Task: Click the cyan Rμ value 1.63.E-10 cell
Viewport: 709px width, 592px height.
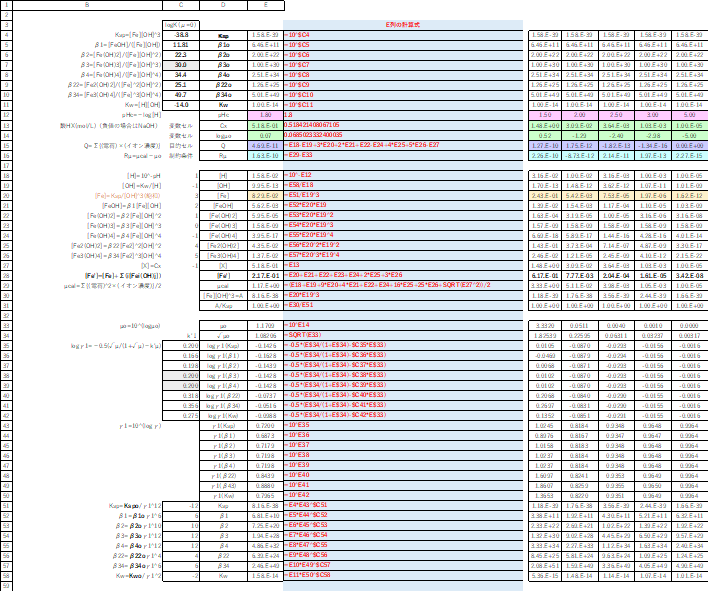Action: coord(266,156)
